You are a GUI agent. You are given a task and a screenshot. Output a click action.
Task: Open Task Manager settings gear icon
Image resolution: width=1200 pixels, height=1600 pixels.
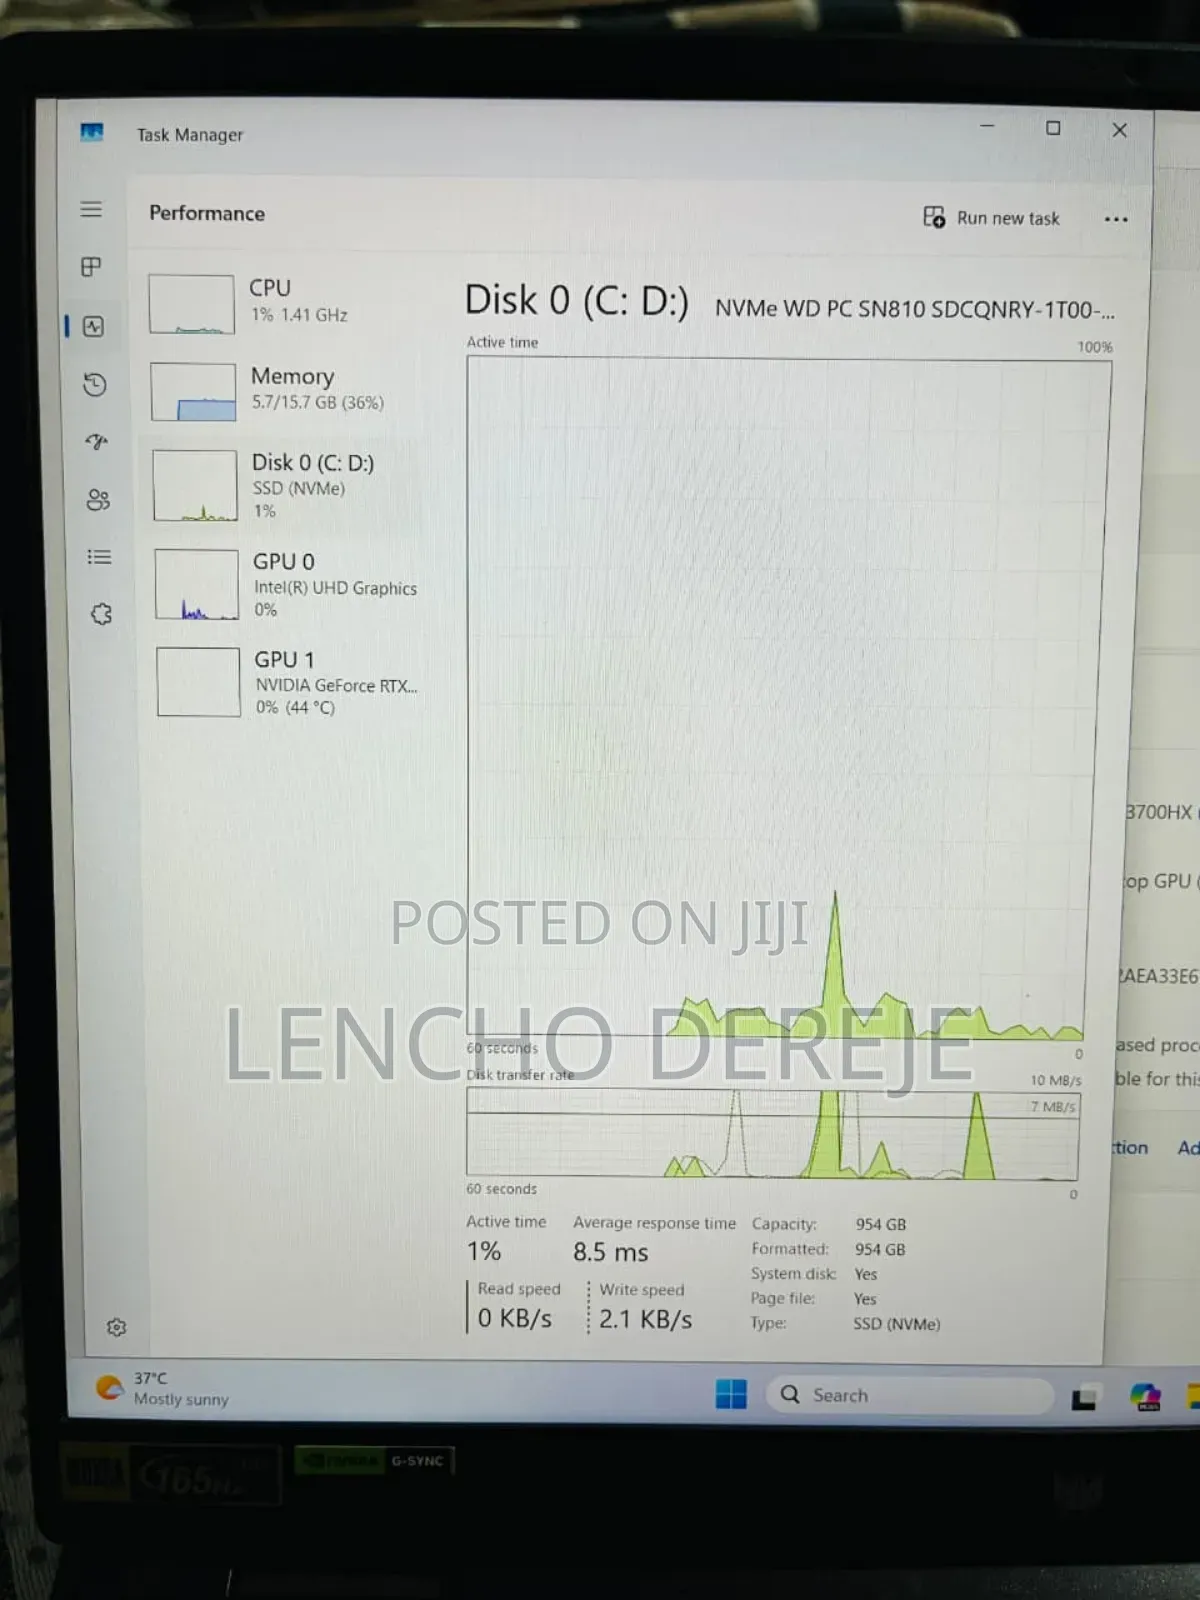116,1327
